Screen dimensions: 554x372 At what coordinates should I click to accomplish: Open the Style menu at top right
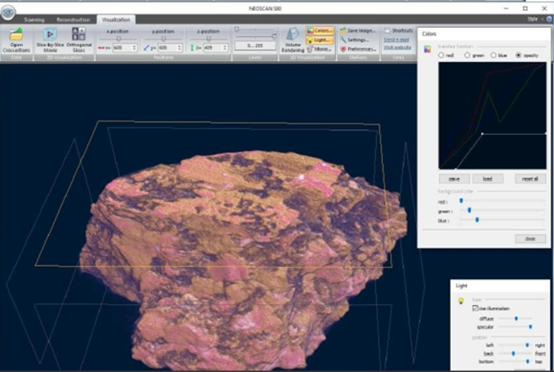pyautogui.click(x=533, y=19)
